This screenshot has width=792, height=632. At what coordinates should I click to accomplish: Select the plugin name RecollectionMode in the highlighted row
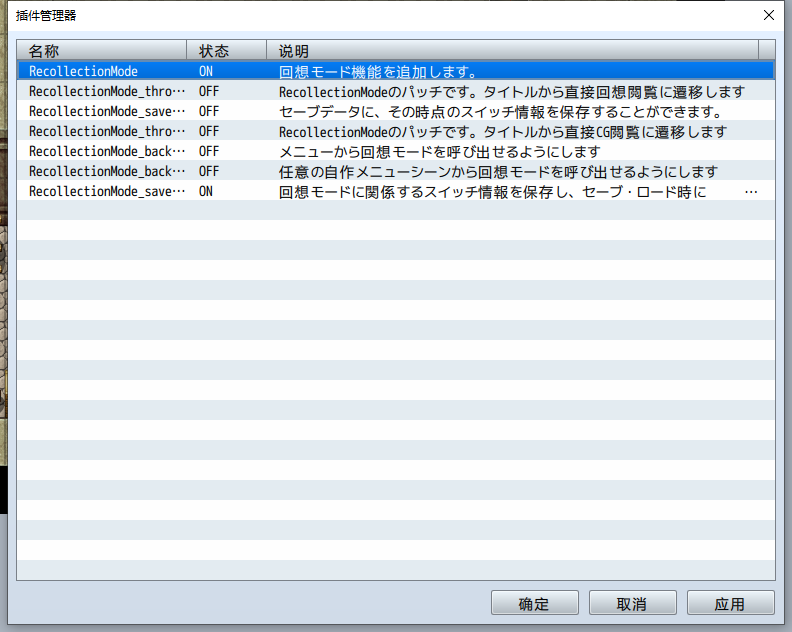pyautogui.click(x=83, y=71)
